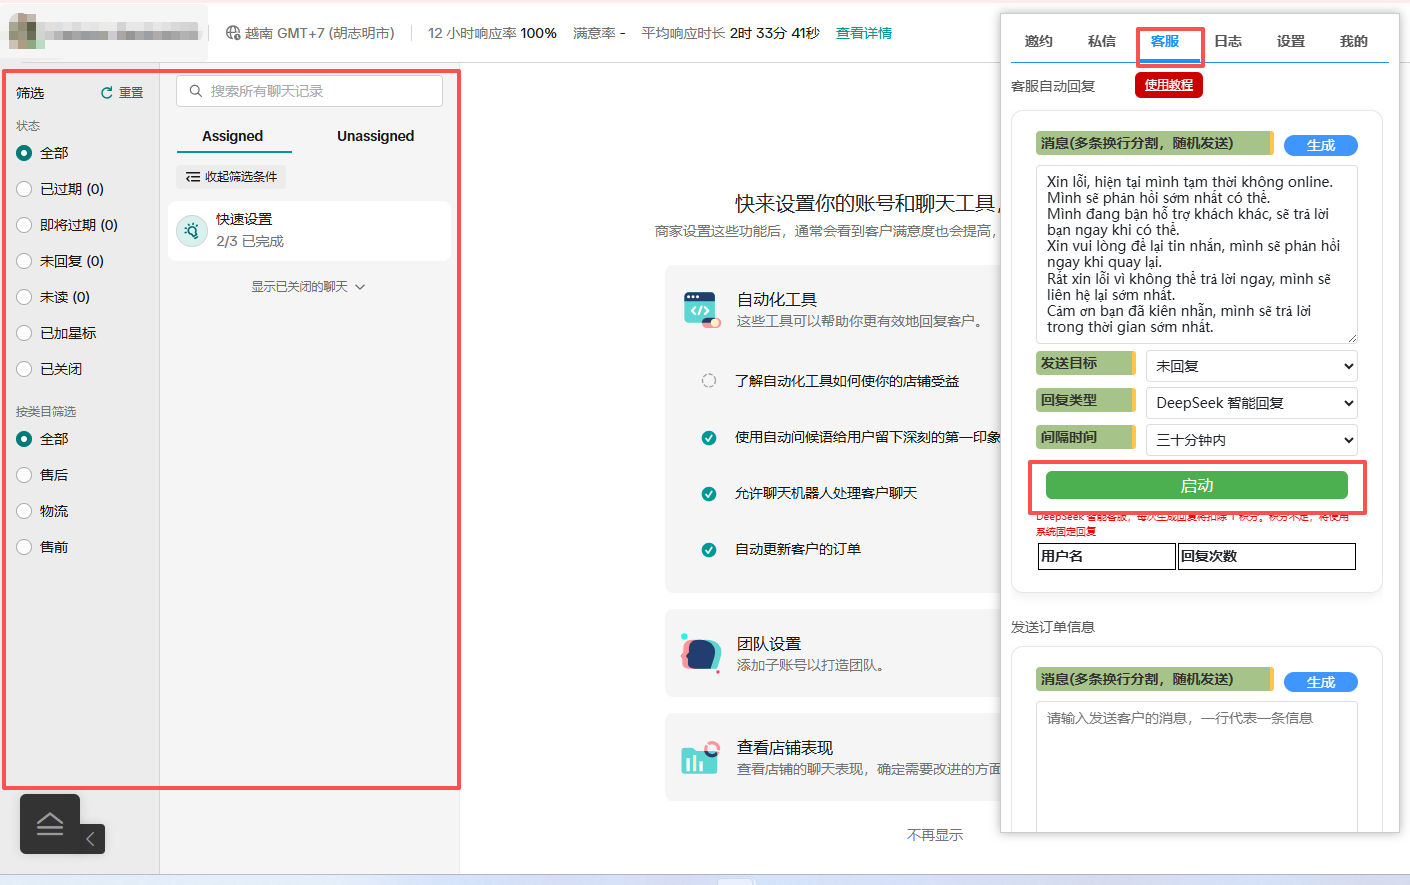Select the 已加星标 status radio button

coord(25,333)
